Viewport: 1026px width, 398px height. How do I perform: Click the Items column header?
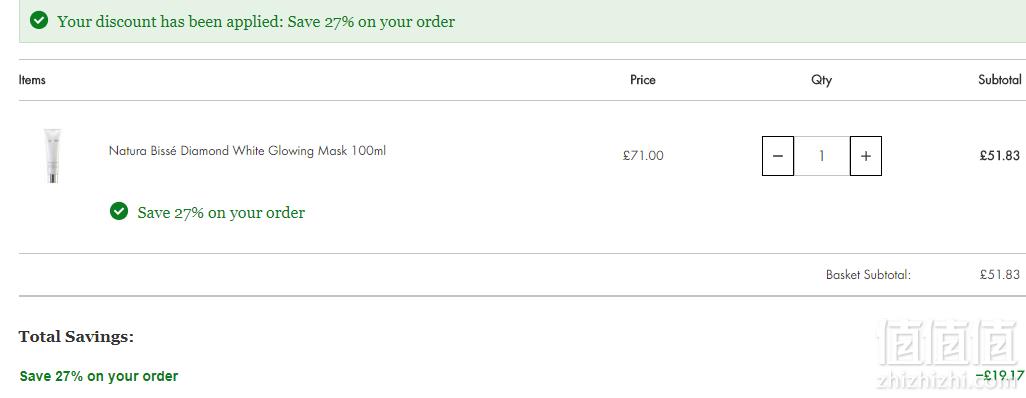tap(32, 80)
